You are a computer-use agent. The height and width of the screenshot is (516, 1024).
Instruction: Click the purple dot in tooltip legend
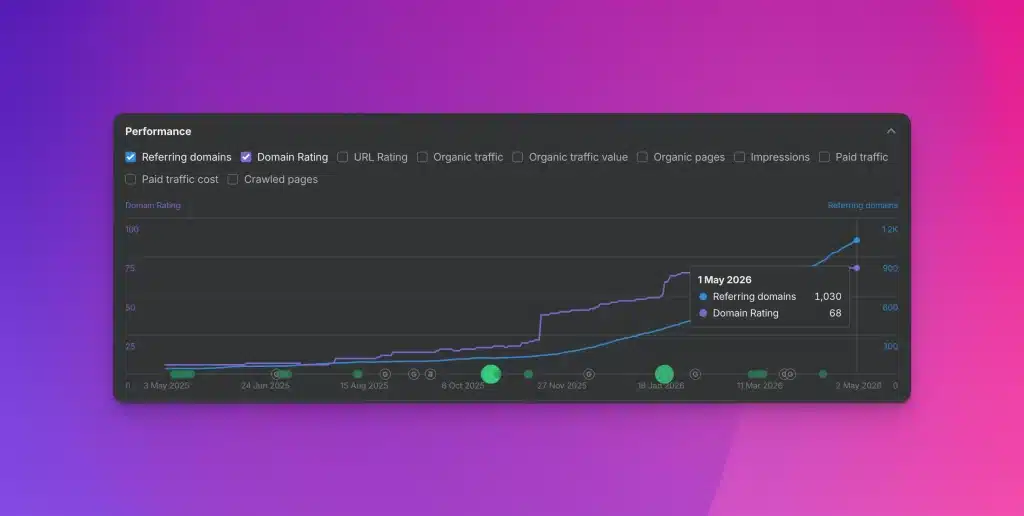tap(703, 313)
